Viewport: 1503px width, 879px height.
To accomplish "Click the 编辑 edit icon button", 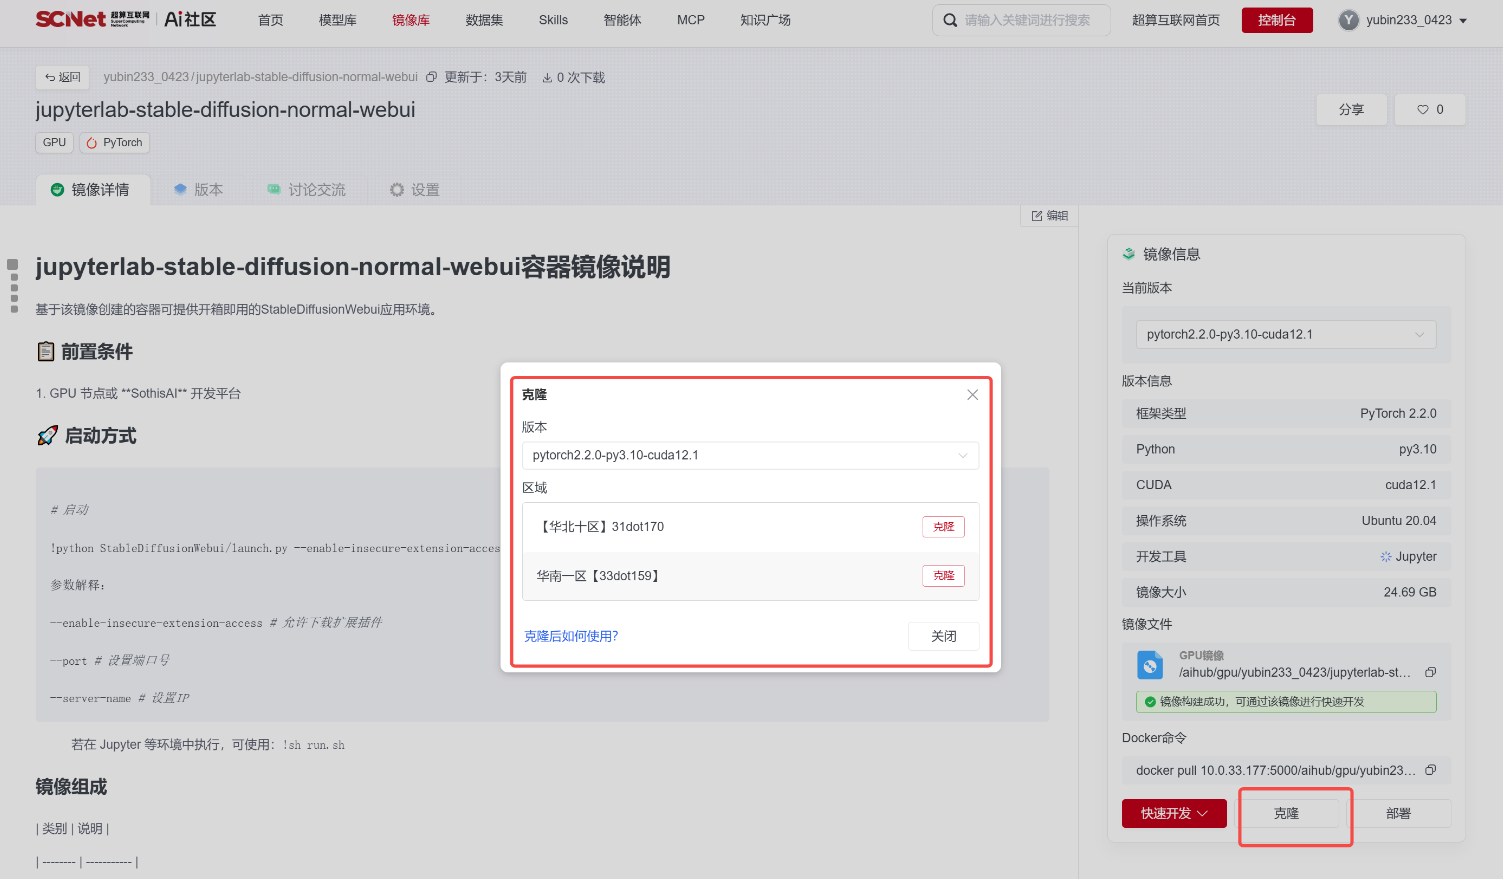I will [1049, 216].
